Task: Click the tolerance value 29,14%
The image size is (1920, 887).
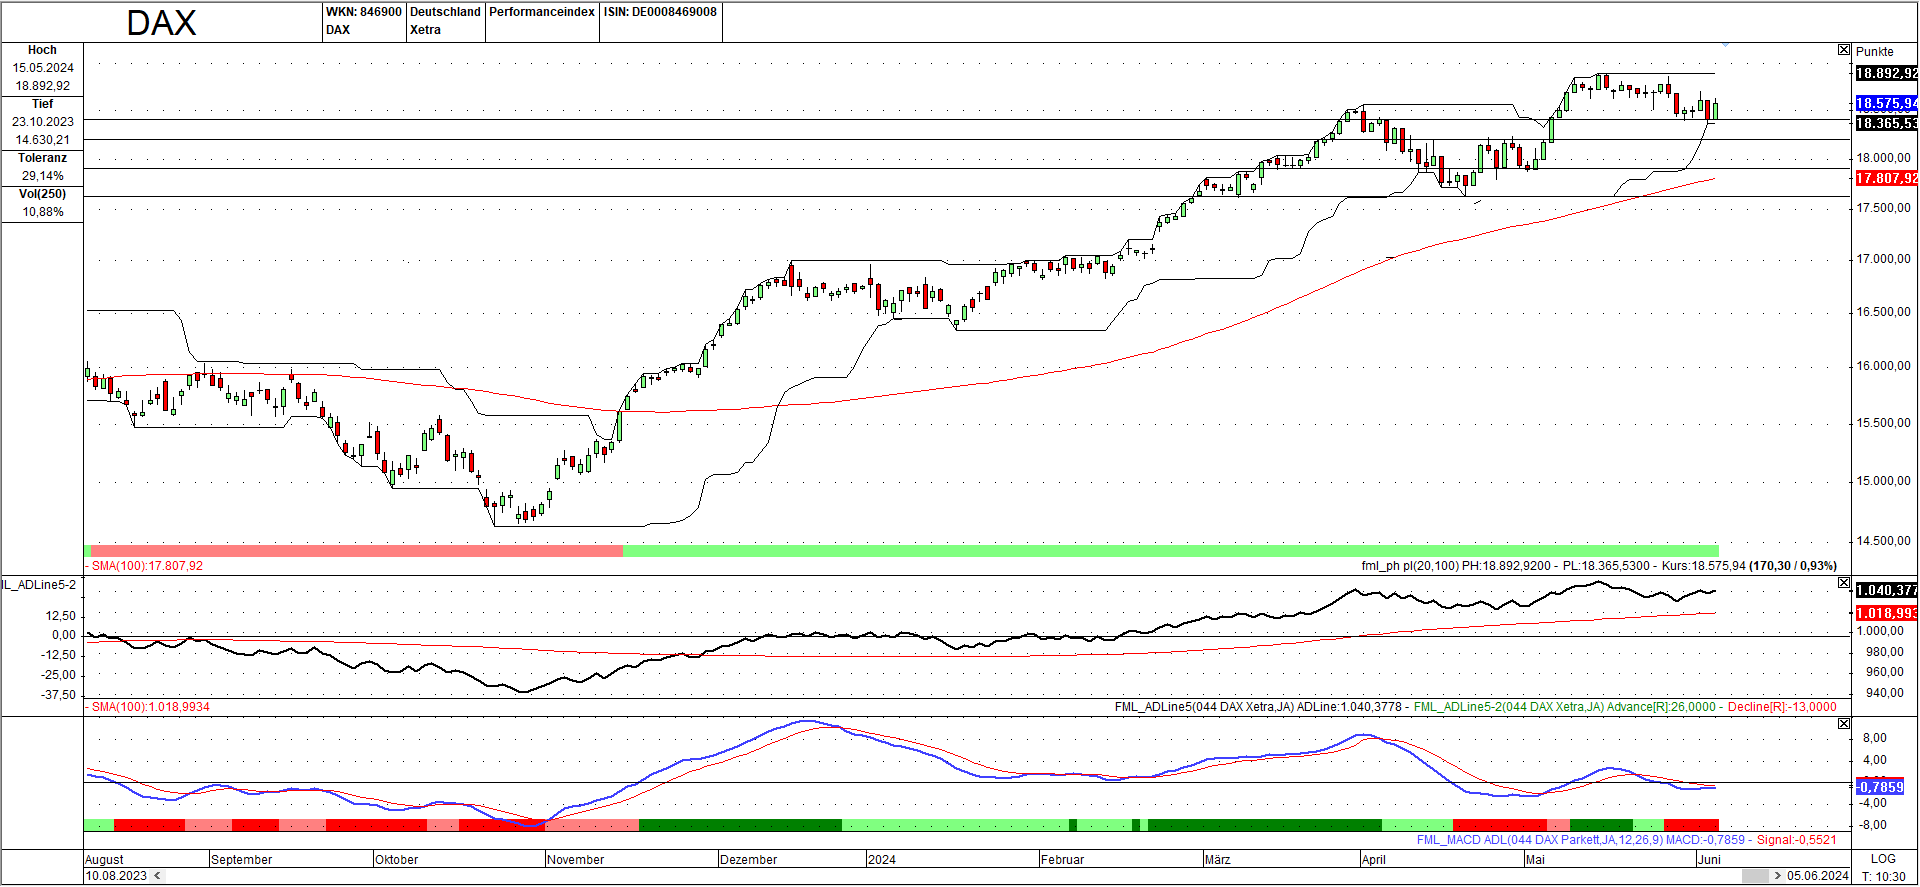Action: pos(43,176)
